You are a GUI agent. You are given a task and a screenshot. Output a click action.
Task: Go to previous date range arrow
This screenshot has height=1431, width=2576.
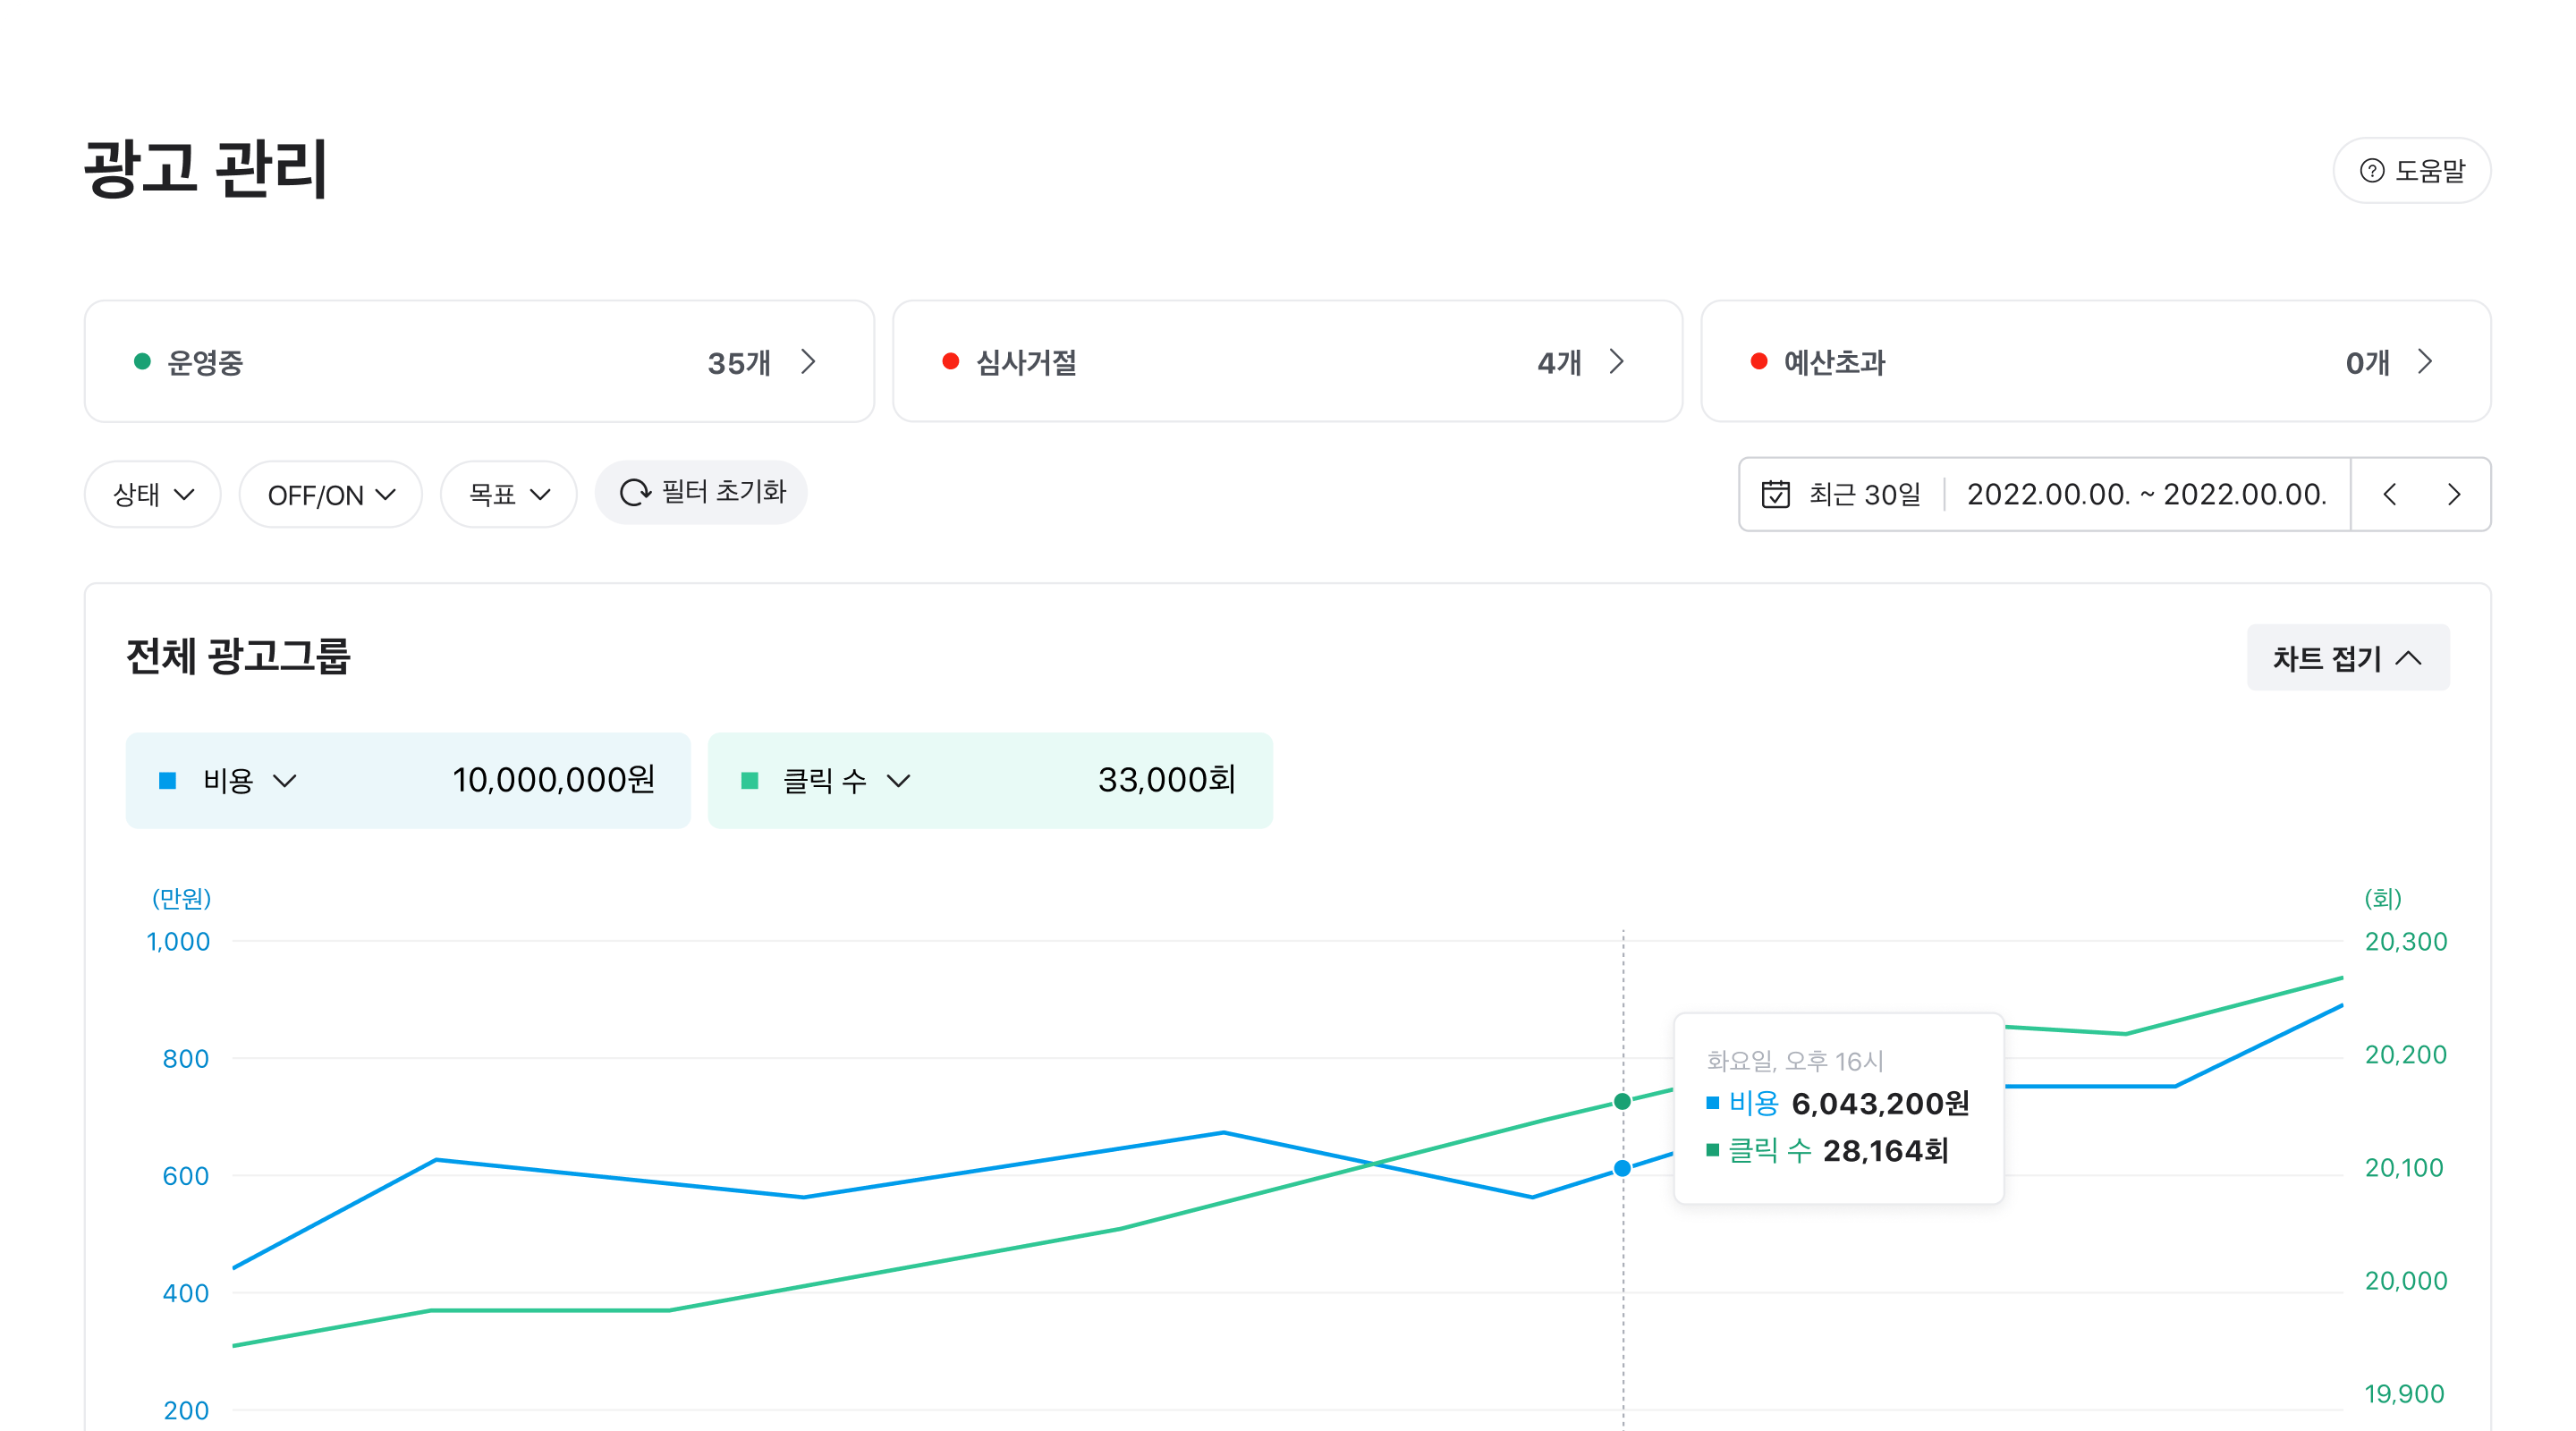click(2389, 494)
